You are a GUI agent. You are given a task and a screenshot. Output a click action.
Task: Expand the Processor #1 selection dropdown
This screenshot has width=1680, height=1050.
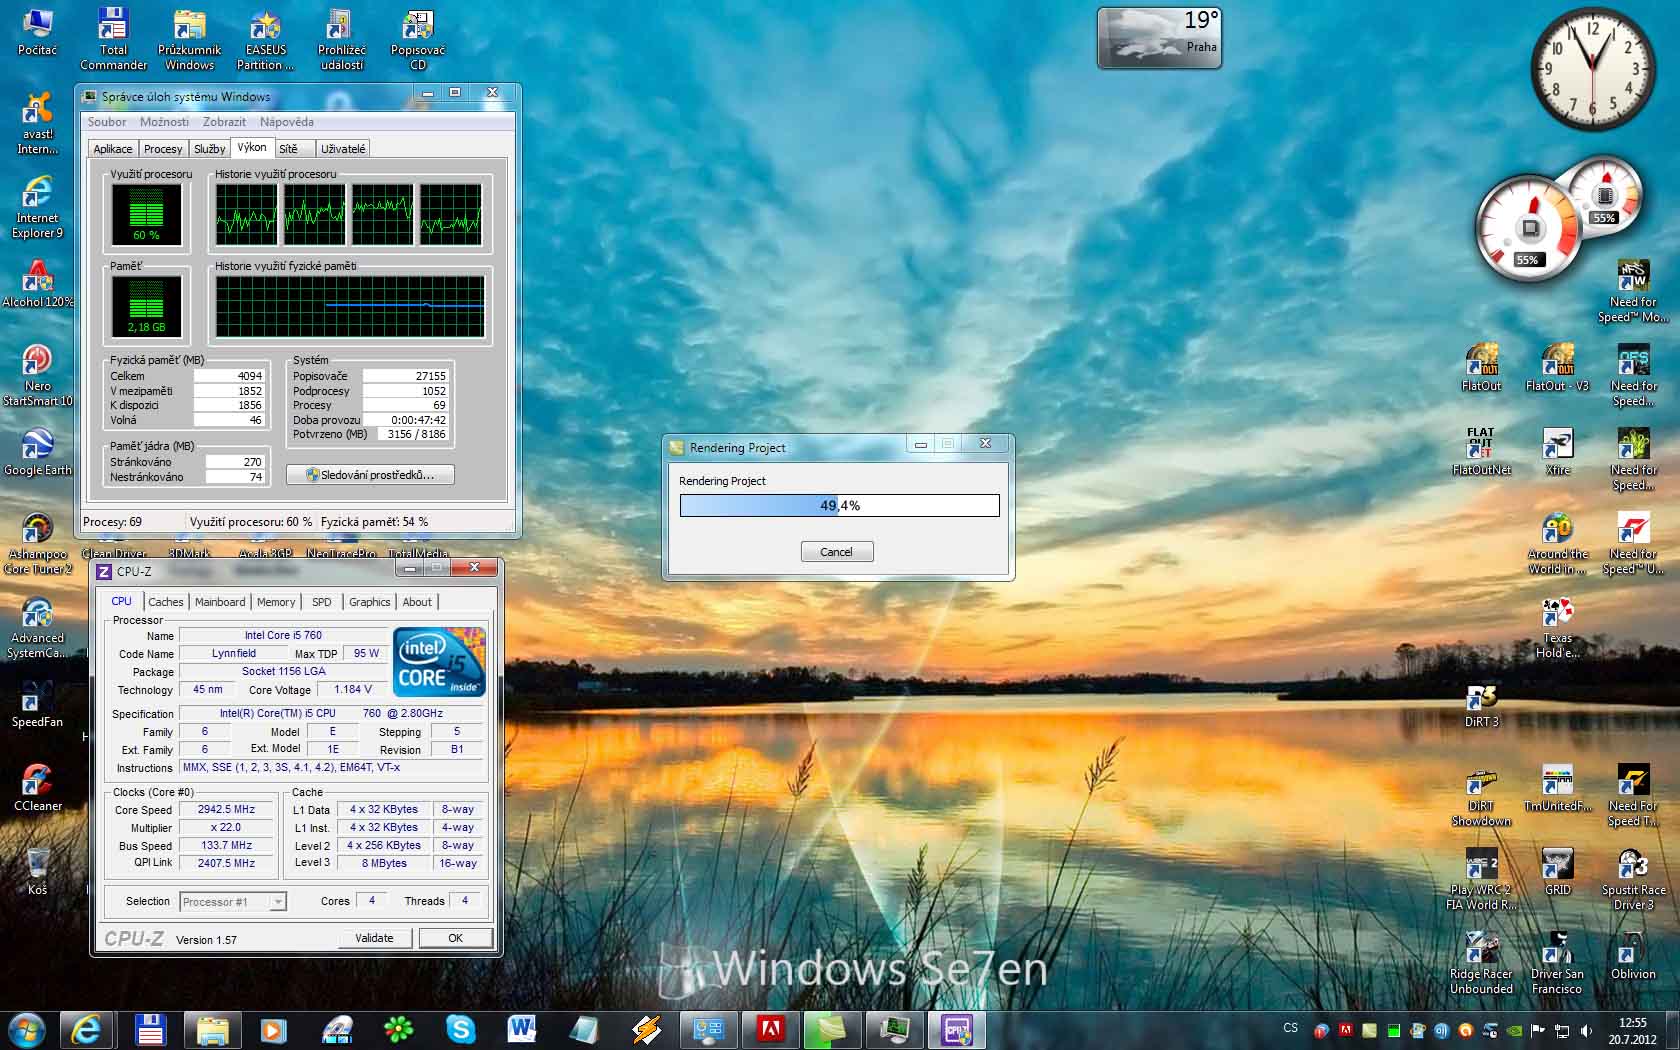coord(278,902)
